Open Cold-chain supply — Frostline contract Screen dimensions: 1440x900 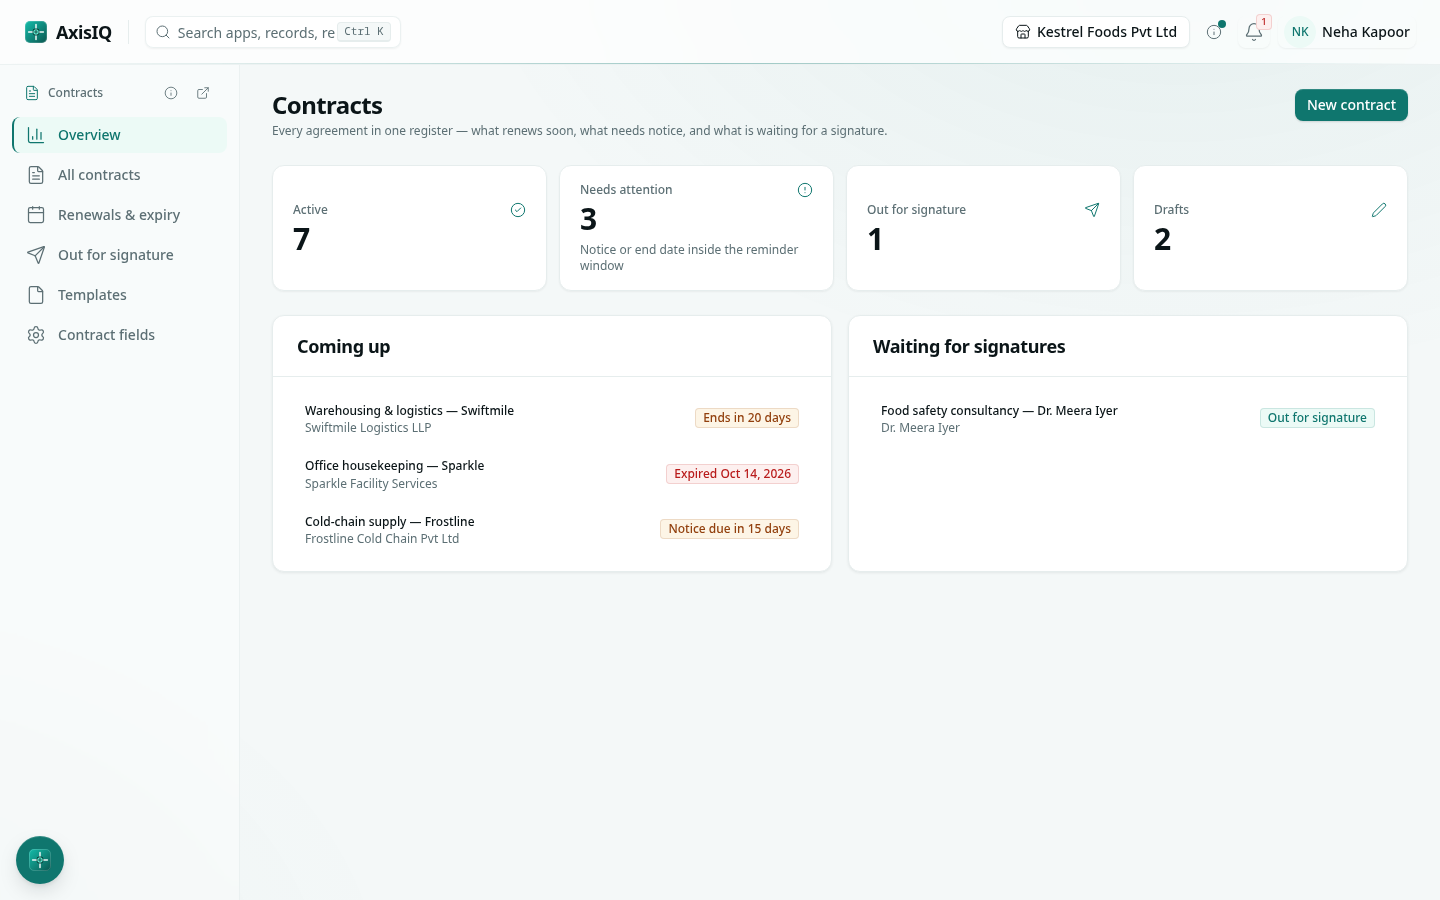pos(552,530)
